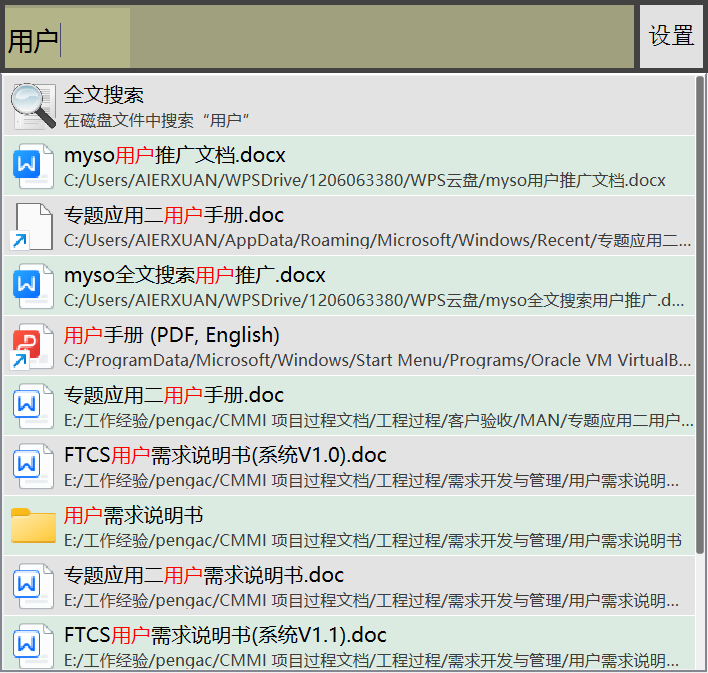
Task: Open the myso全文搜索用户推广.docx result title
Action: (x=195, y=275)
